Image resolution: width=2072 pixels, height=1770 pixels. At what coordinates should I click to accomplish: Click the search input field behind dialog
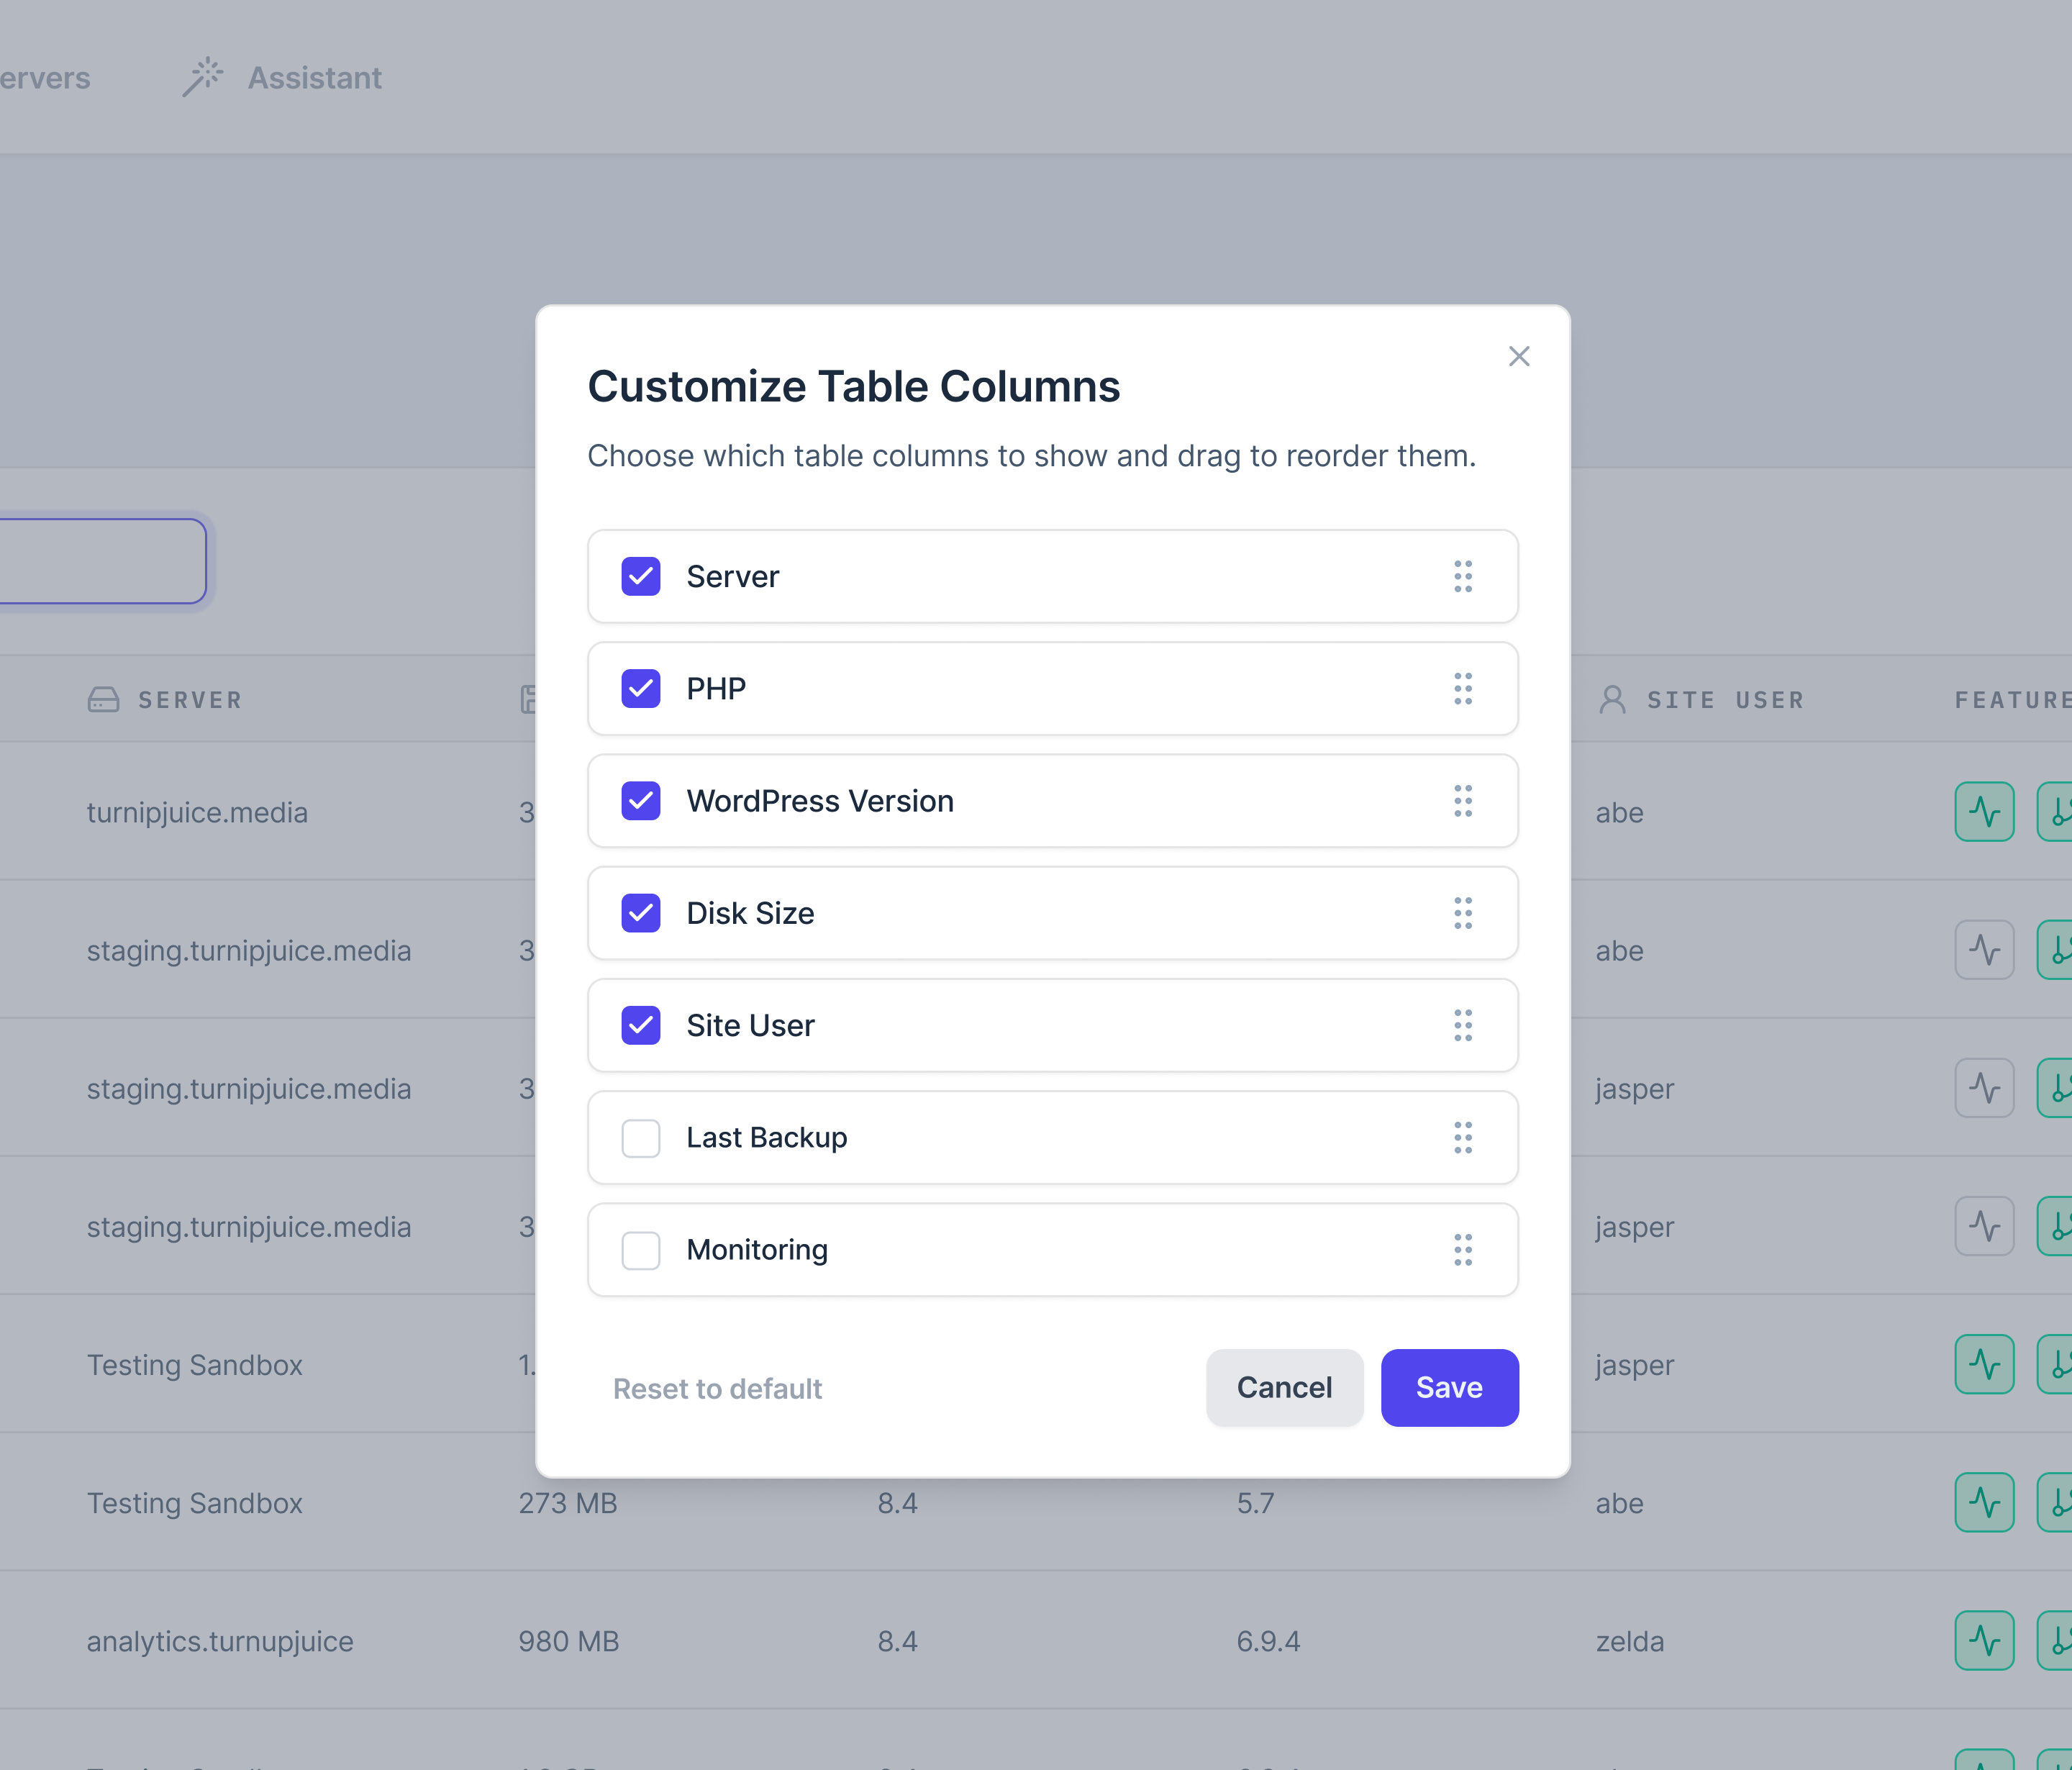[102, 561]
